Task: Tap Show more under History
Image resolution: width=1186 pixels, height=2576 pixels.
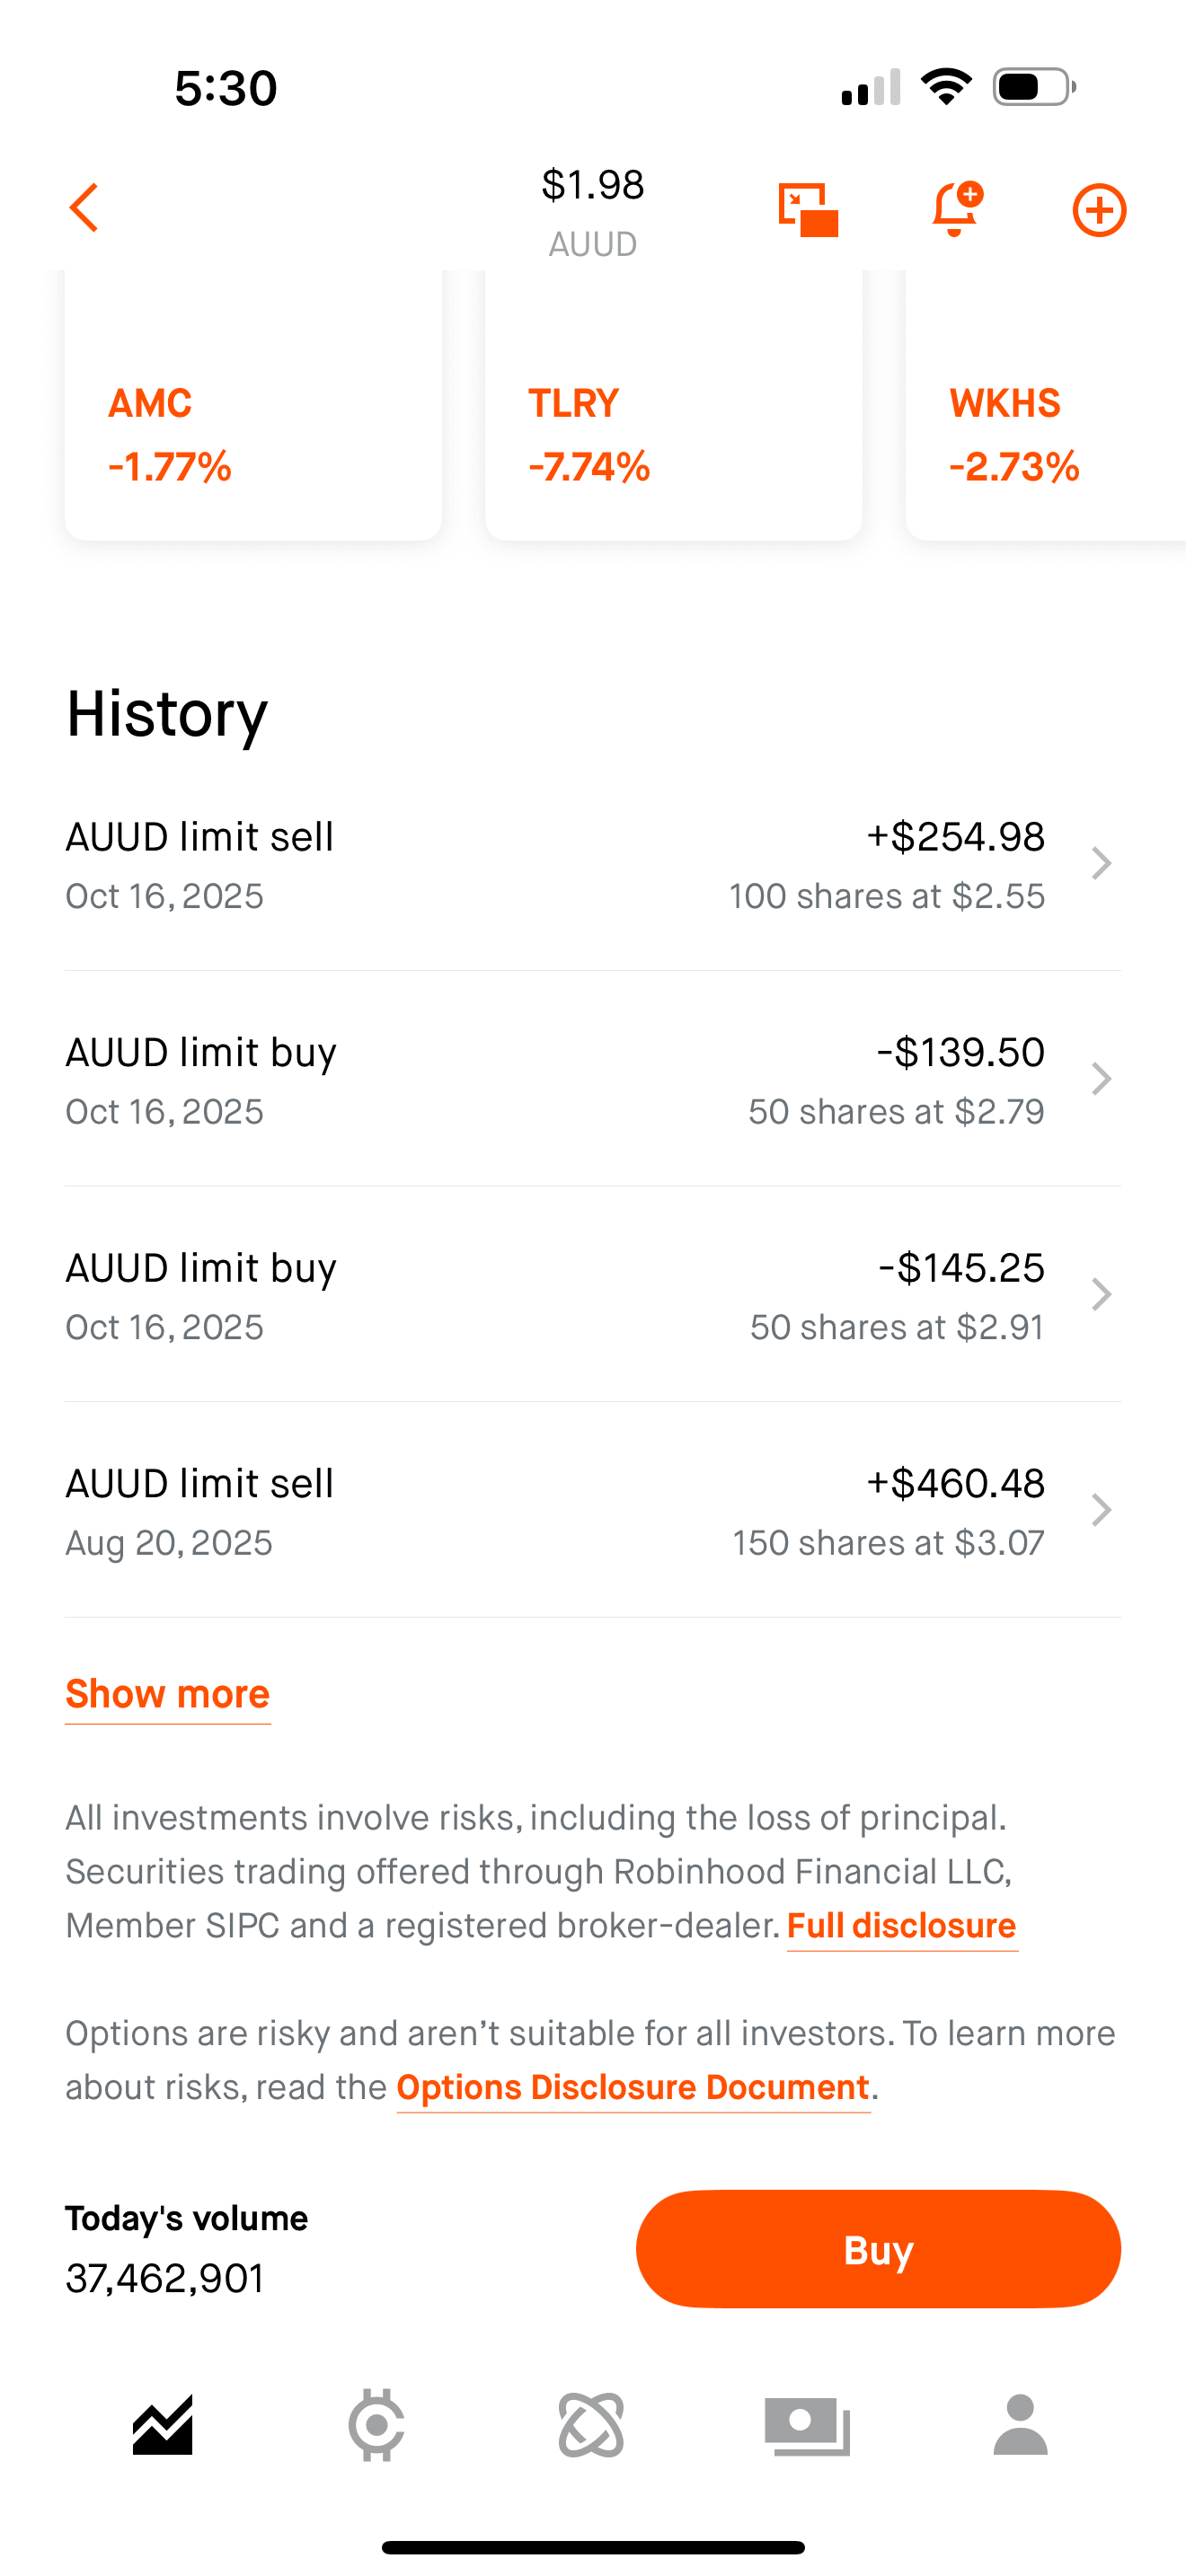Action: (x=168, y=1694)
